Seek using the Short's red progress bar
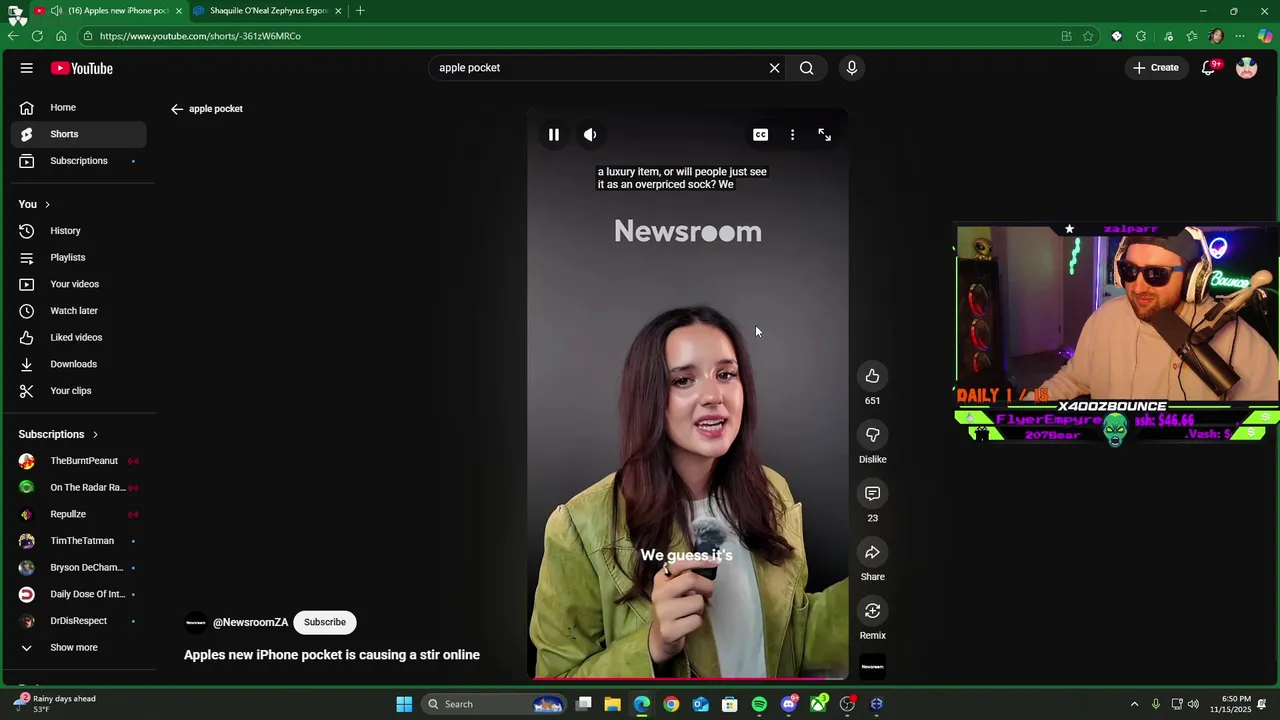The height and width of the screenshot is (720, 1280). (x=688, y=678)
